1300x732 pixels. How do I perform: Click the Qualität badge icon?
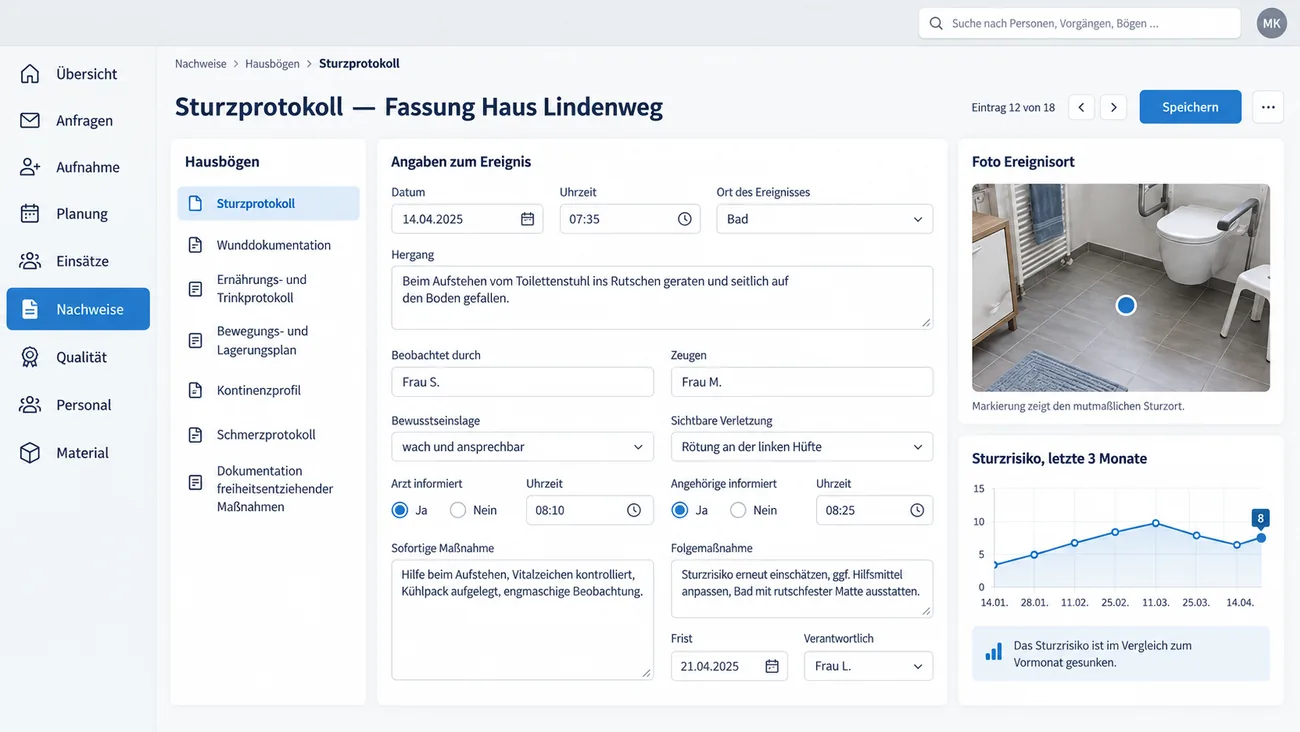tap(30, 357)
